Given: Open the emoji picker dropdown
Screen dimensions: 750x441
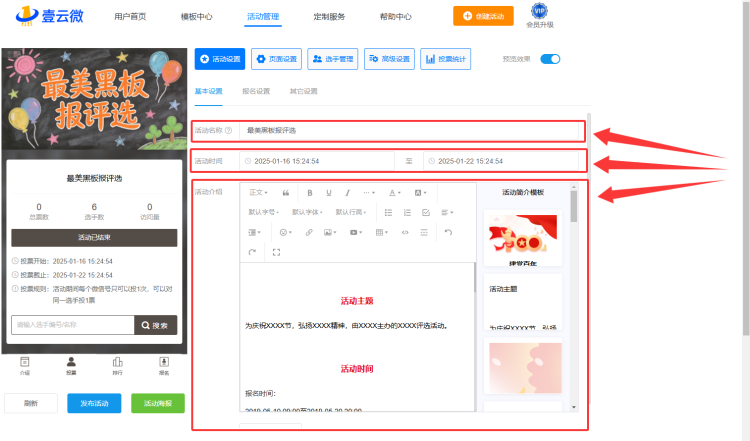Looking at the screenshot, I should click(x=286, y=232).
